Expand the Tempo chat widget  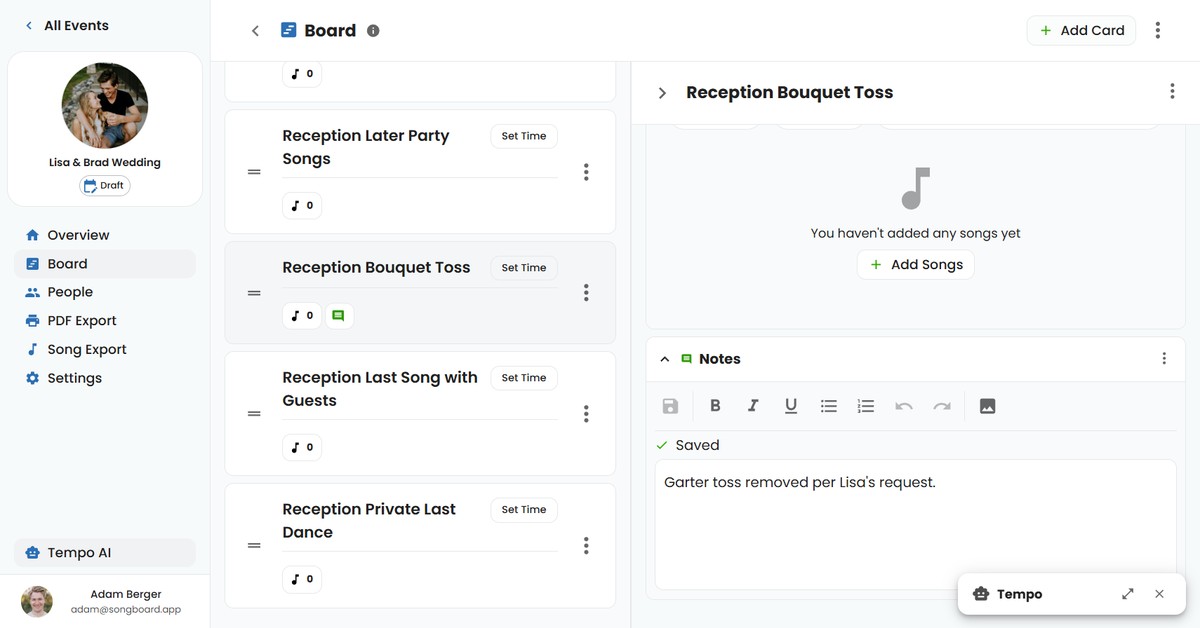pos(1127,593)
